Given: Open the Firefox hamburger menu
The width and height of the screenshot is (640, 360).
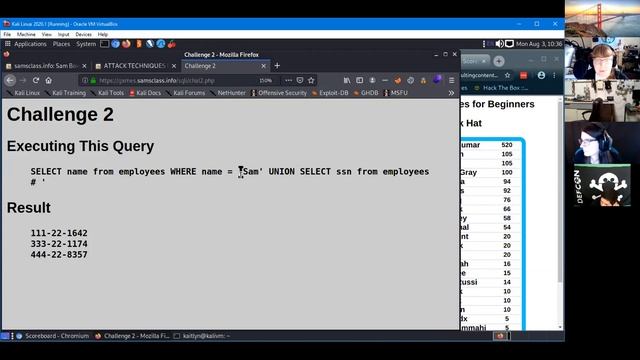Looking at the screenshot, I should pos(451,80).
